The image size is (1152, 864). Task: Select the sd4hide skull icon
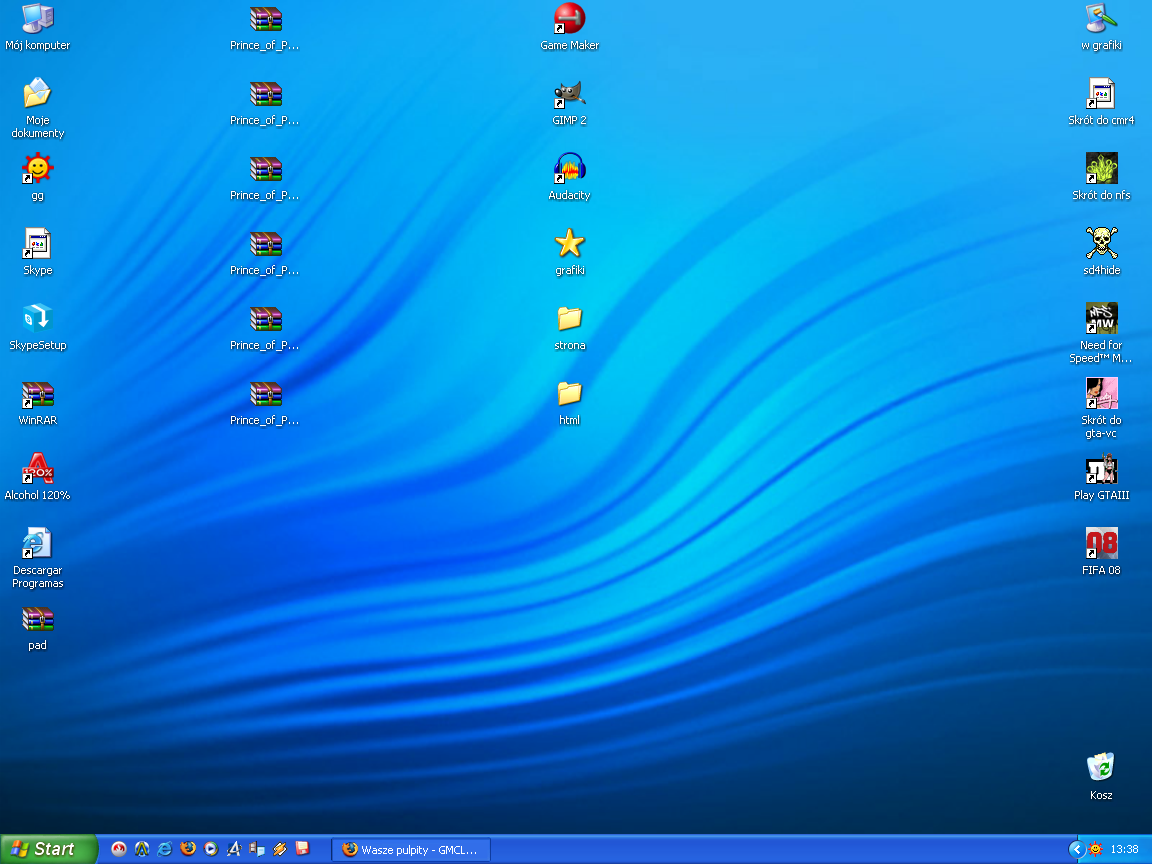(1101, 244)
